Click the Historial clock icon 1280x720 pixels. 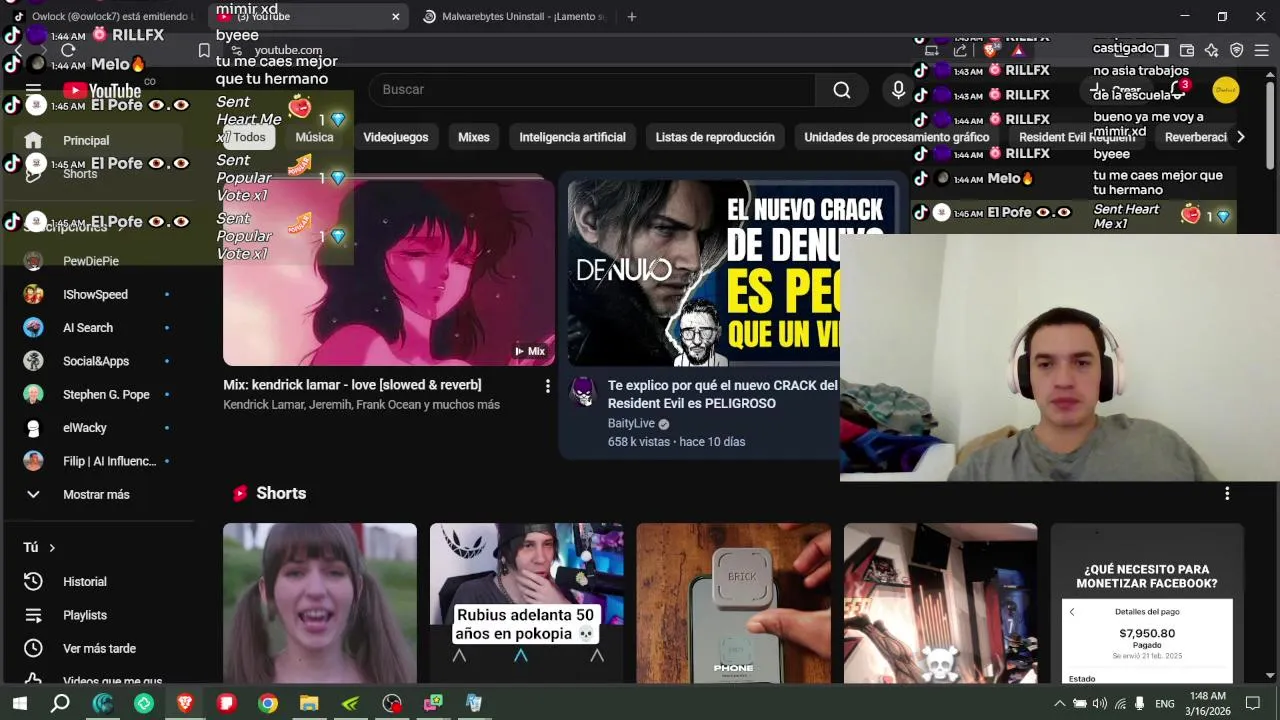(33, 581)
